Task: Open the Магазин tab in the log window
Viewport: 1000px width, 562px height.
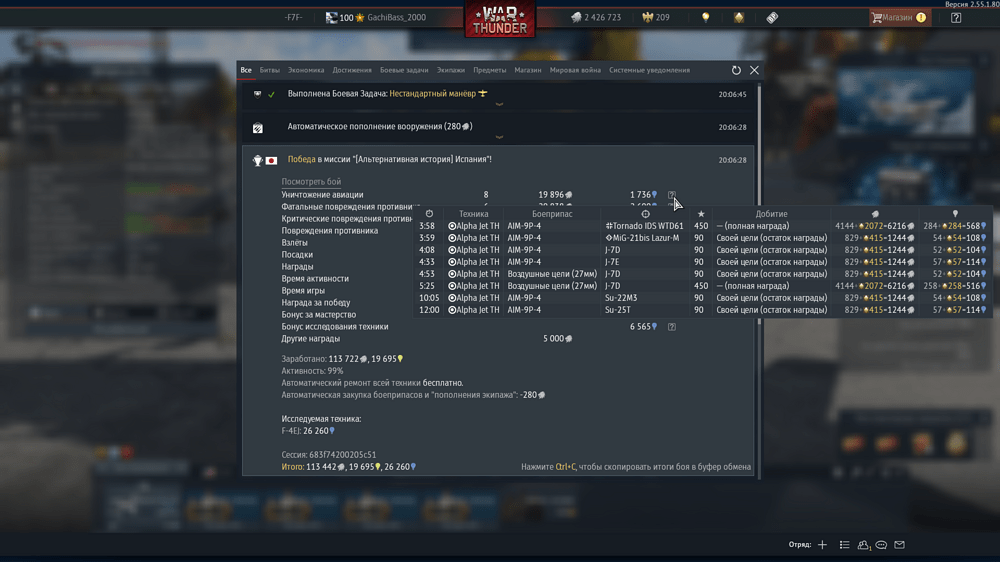Action: click(528, 70)
